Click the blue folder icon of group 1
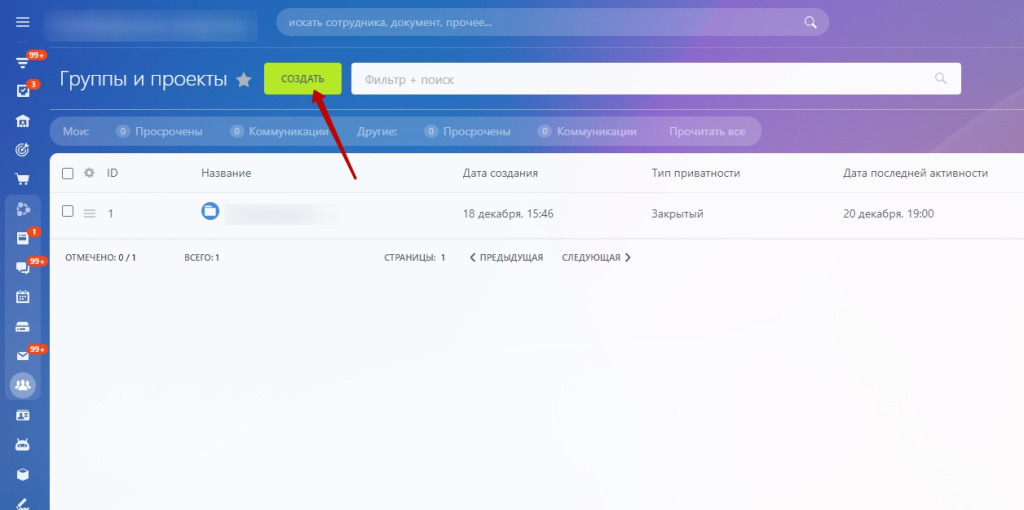The image size is (1024, 510). [210, 211]
